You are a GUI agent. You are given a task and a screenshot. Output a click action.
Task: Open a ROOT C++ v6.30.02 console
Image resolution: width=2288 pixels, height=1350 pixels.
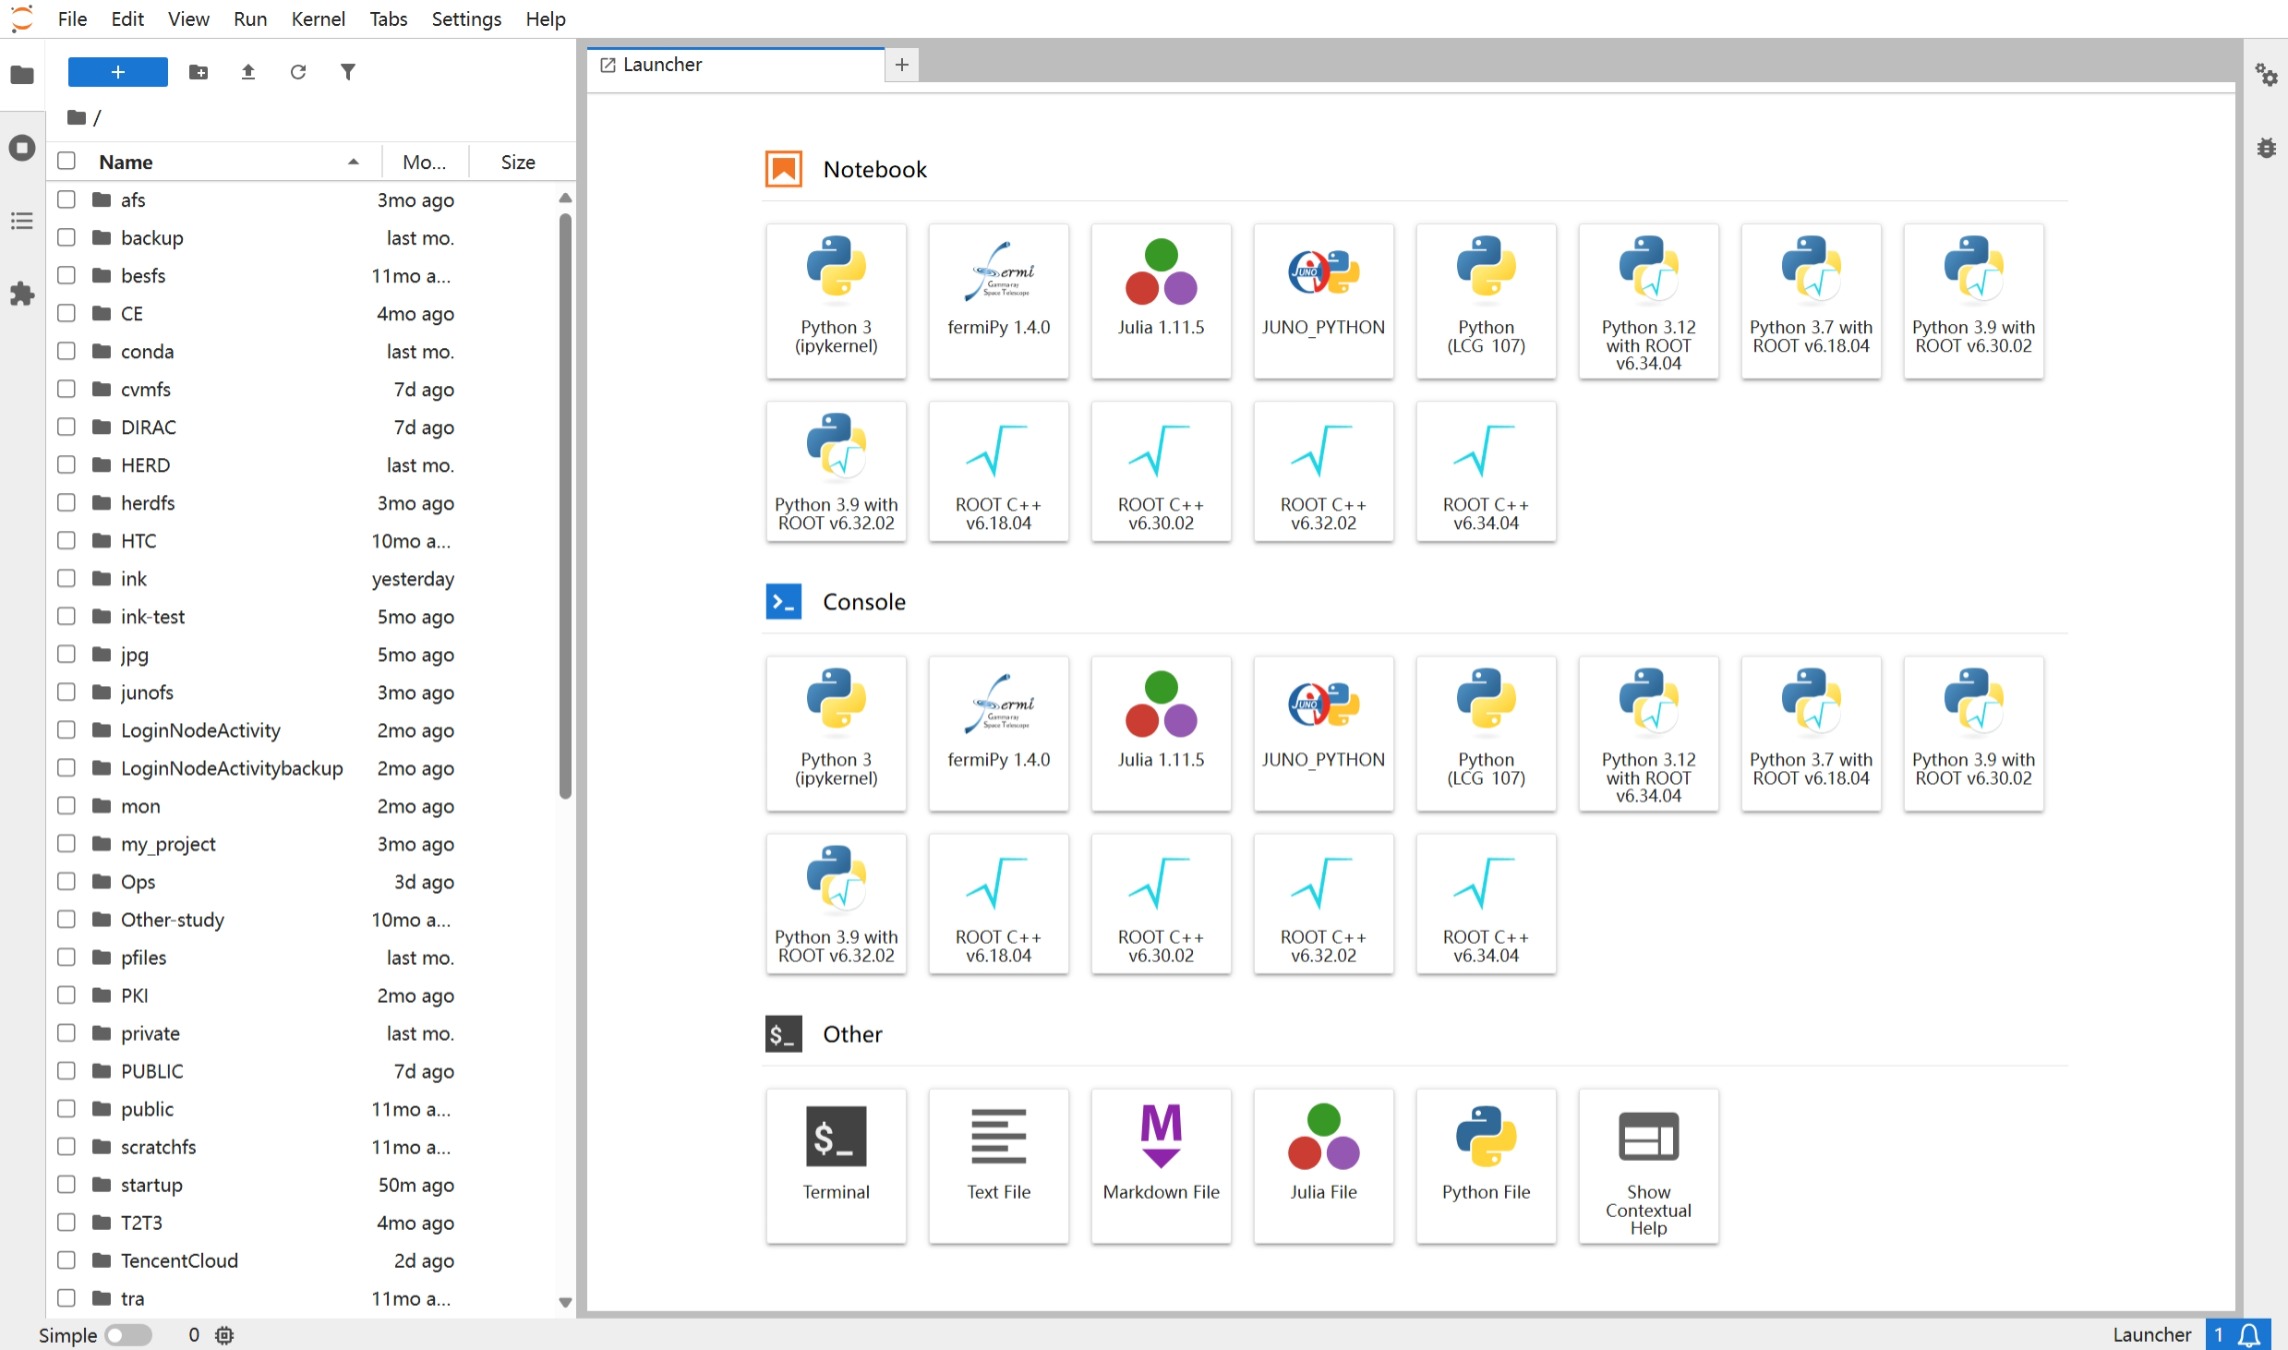tap(1161, 904)
